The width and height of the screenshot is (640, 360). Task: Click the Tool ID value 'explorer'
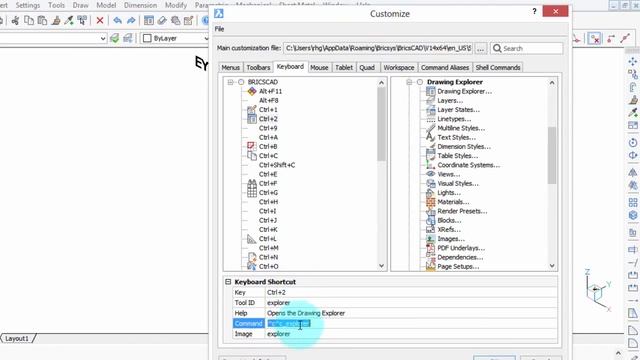tap(278, 303)
